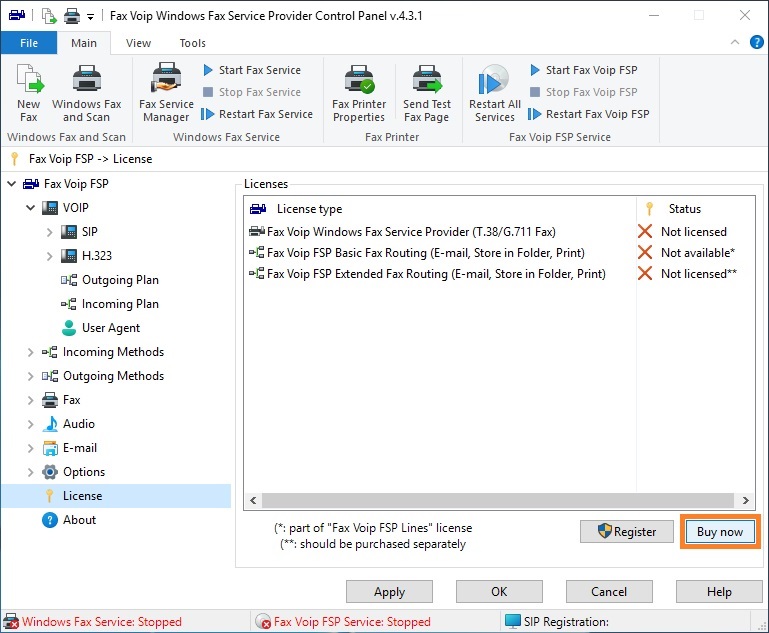This screenshot has width=769, height=633.
Task: Expand the Fax tree node
Action: [30, 400]
